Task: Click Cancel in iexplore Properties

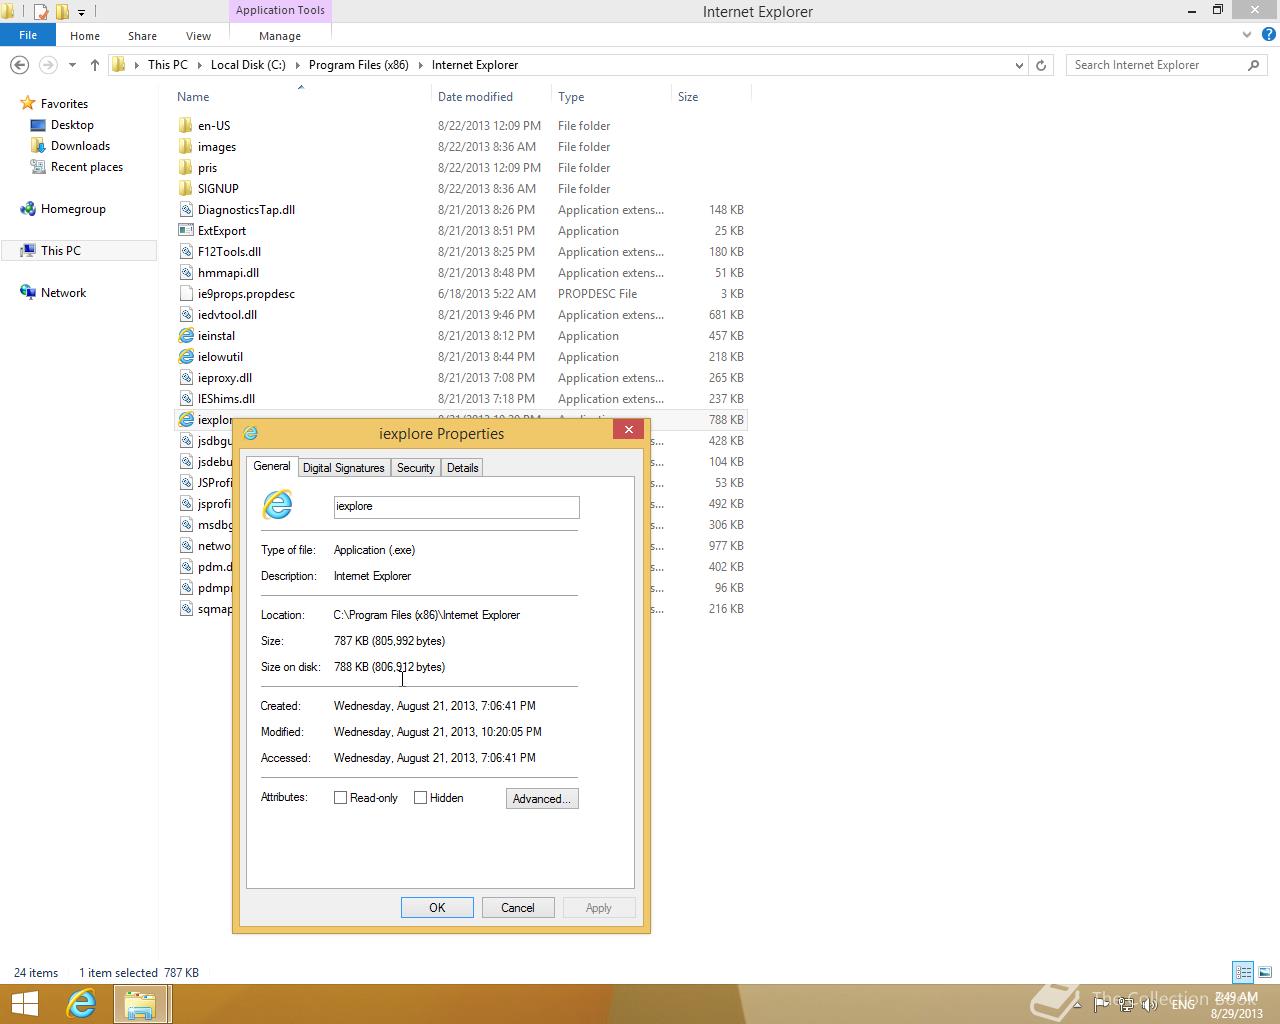Action: [x=517, y=907]
